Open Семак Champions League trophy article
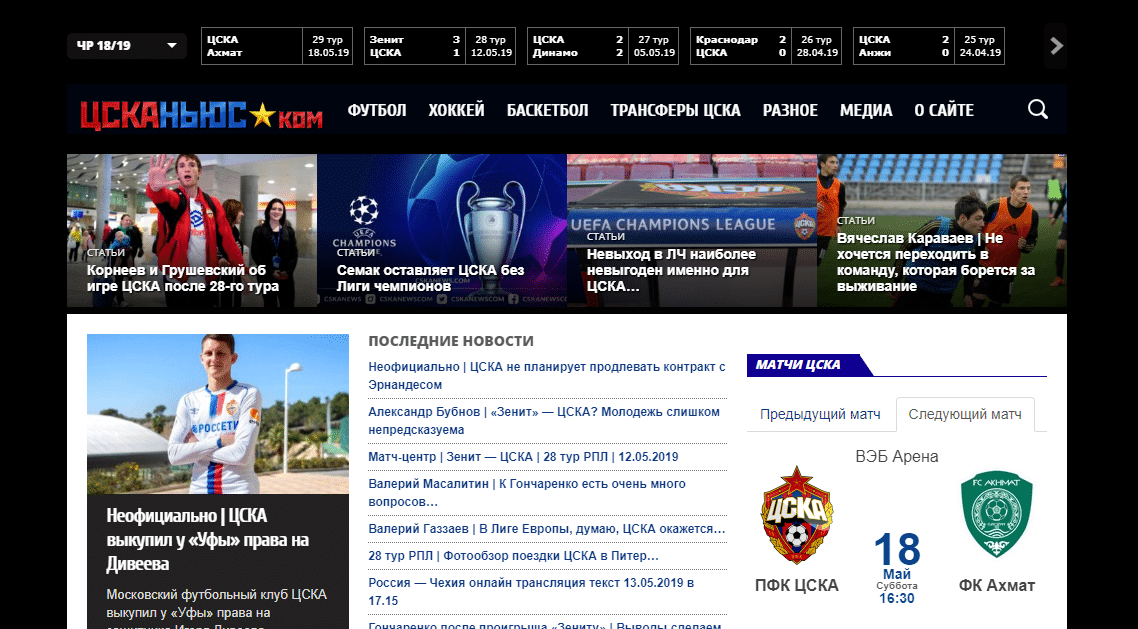This screenshot has width=1138, height=629. click(442, 230)
